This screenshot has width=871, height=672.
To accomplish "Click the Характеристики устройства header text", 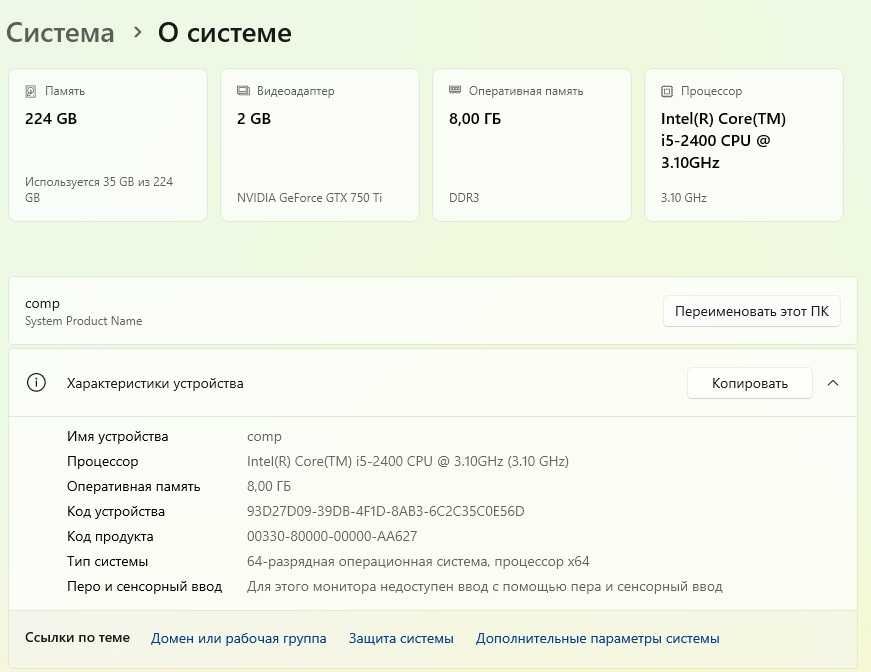I will tap(155, 383).
